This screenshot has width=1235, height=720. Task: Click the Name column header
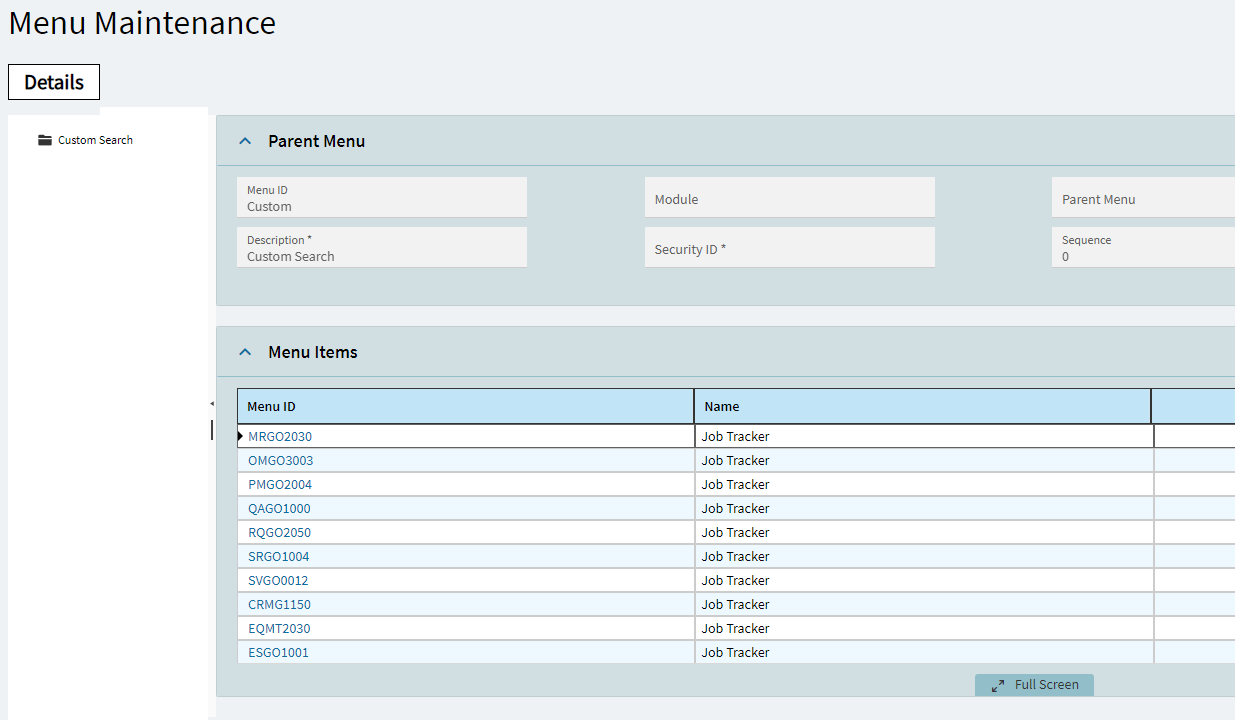pyautogui.click(x=923, y=406)
